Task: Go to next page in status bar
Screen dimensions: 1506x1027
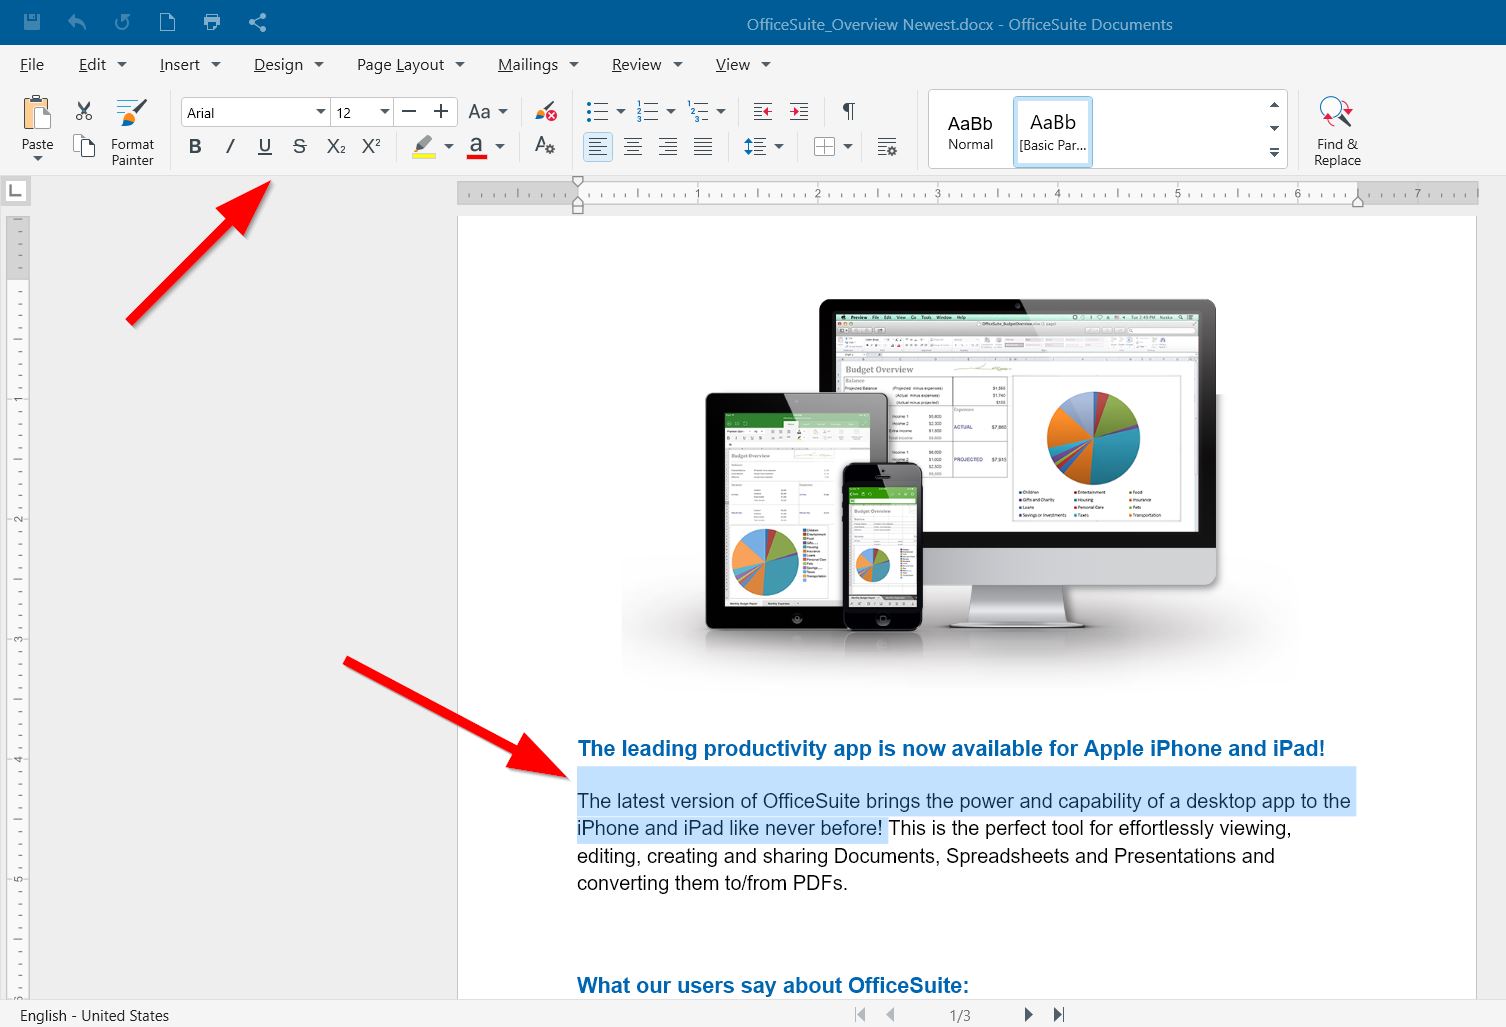Action: coord(1028,1014)
